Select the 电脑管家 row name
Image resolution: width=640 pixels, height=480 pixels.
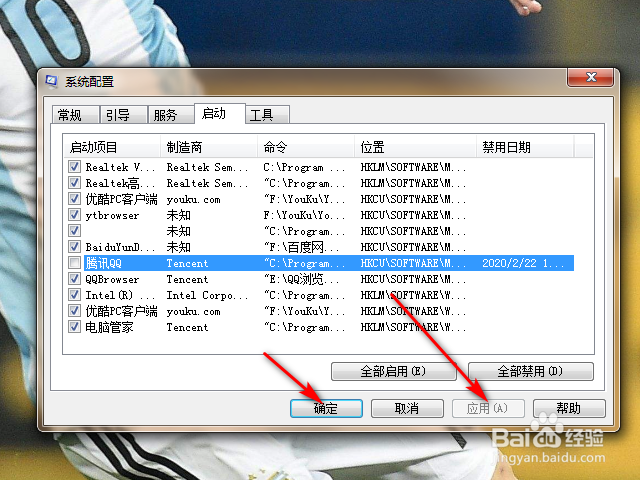[x=109, y=327]
